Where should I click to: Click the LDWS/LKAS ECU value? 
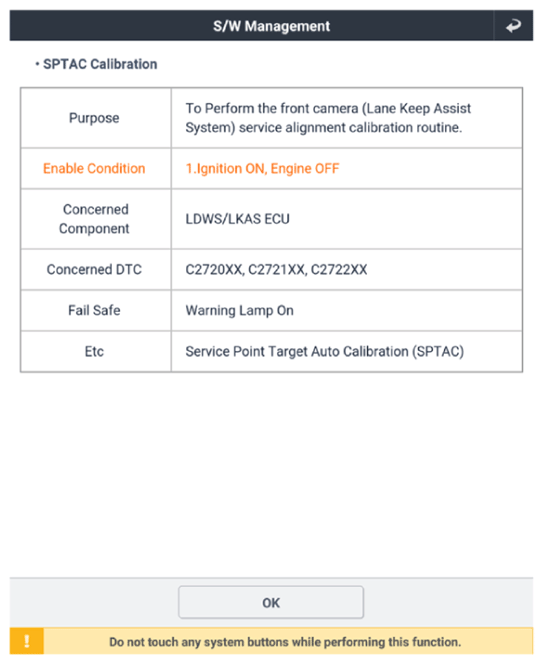237,219
